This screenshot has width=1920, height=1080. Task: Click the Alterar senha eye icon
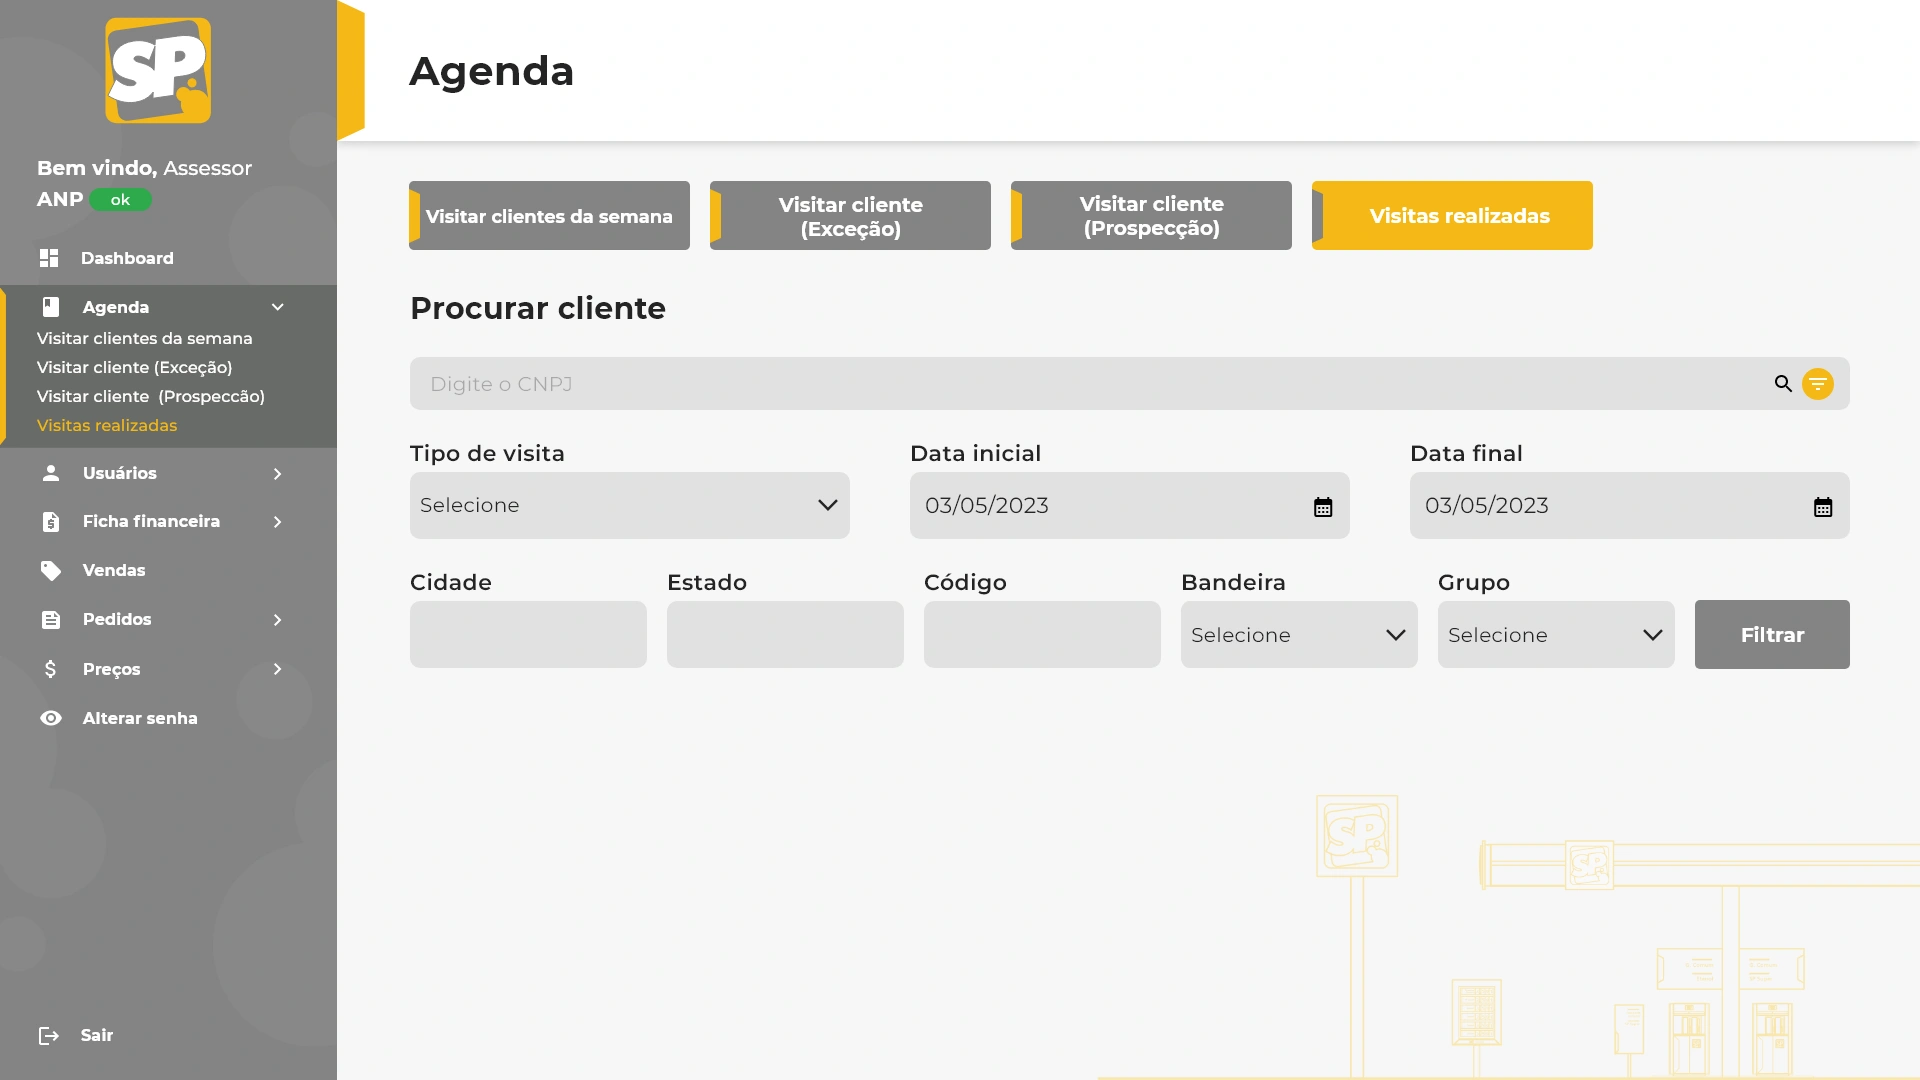point(51,718)
